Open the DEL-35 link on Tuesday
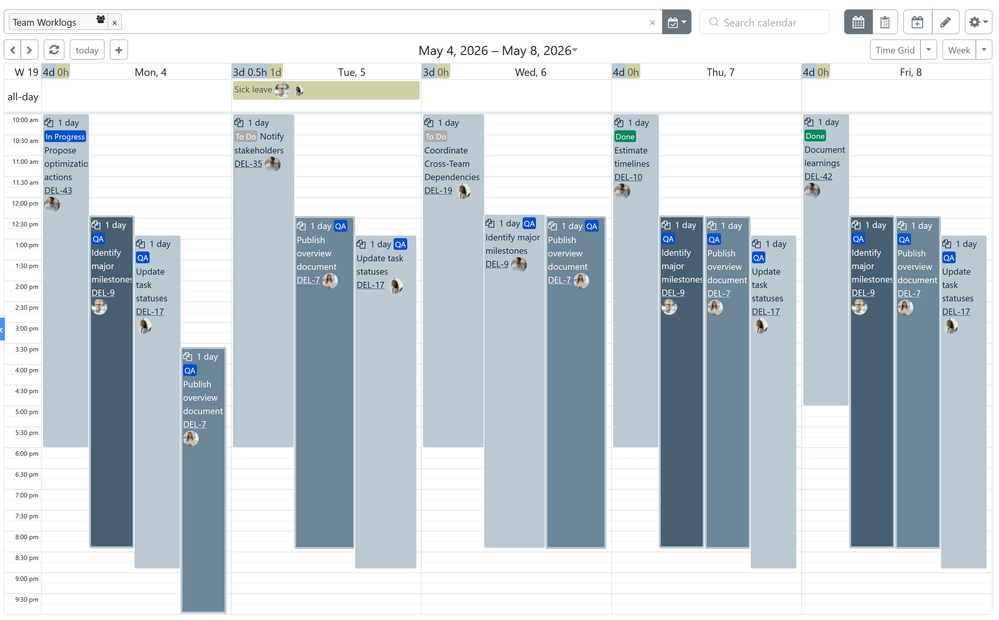The width and height of the screenshot is (999, 620). (x=248, y=164)
